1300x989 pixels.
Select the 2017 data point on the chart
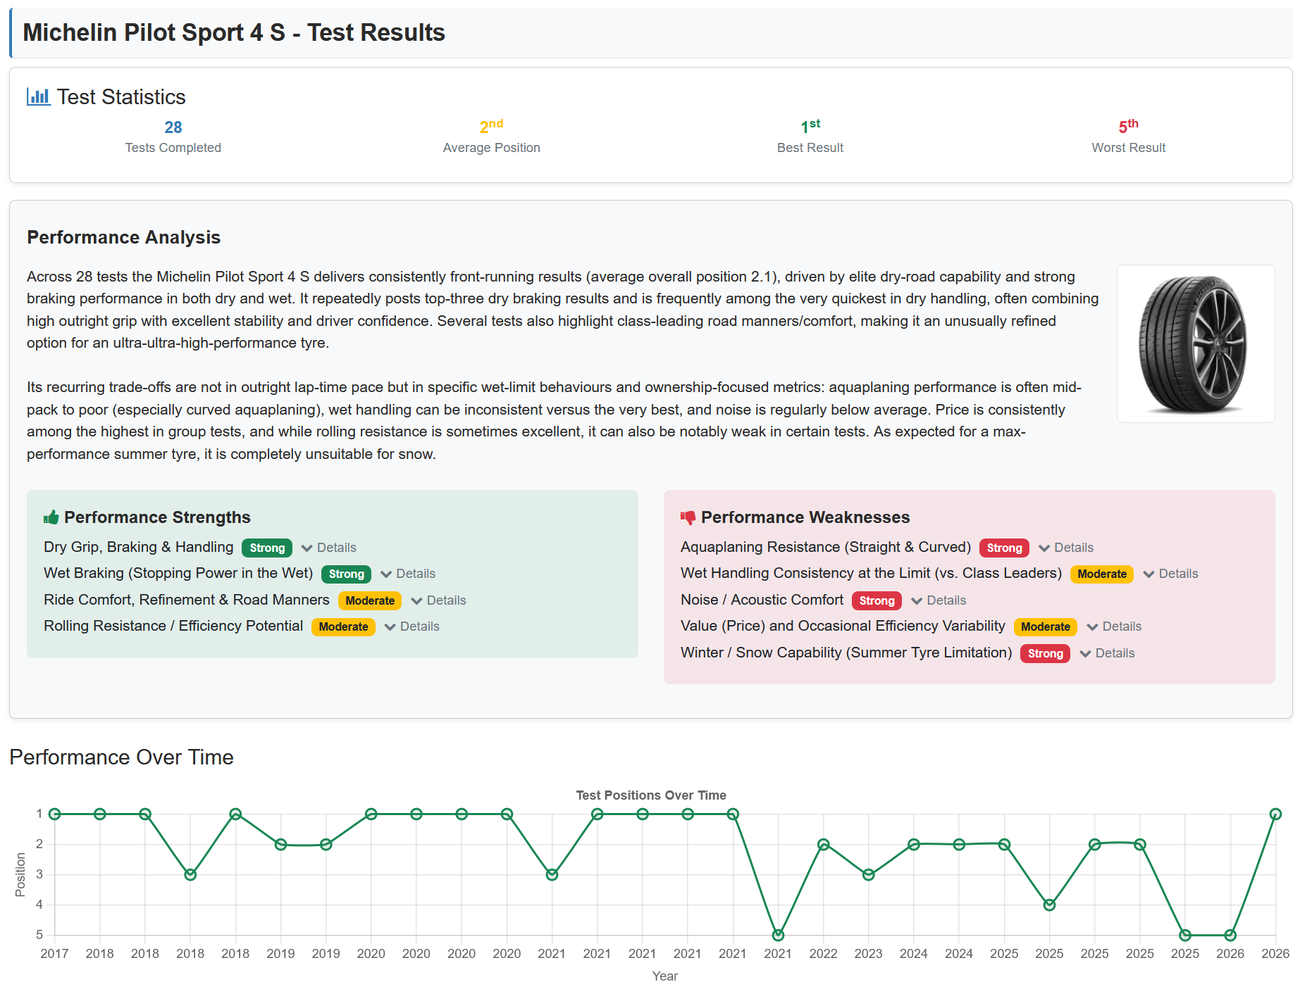[x=55, y=814]
